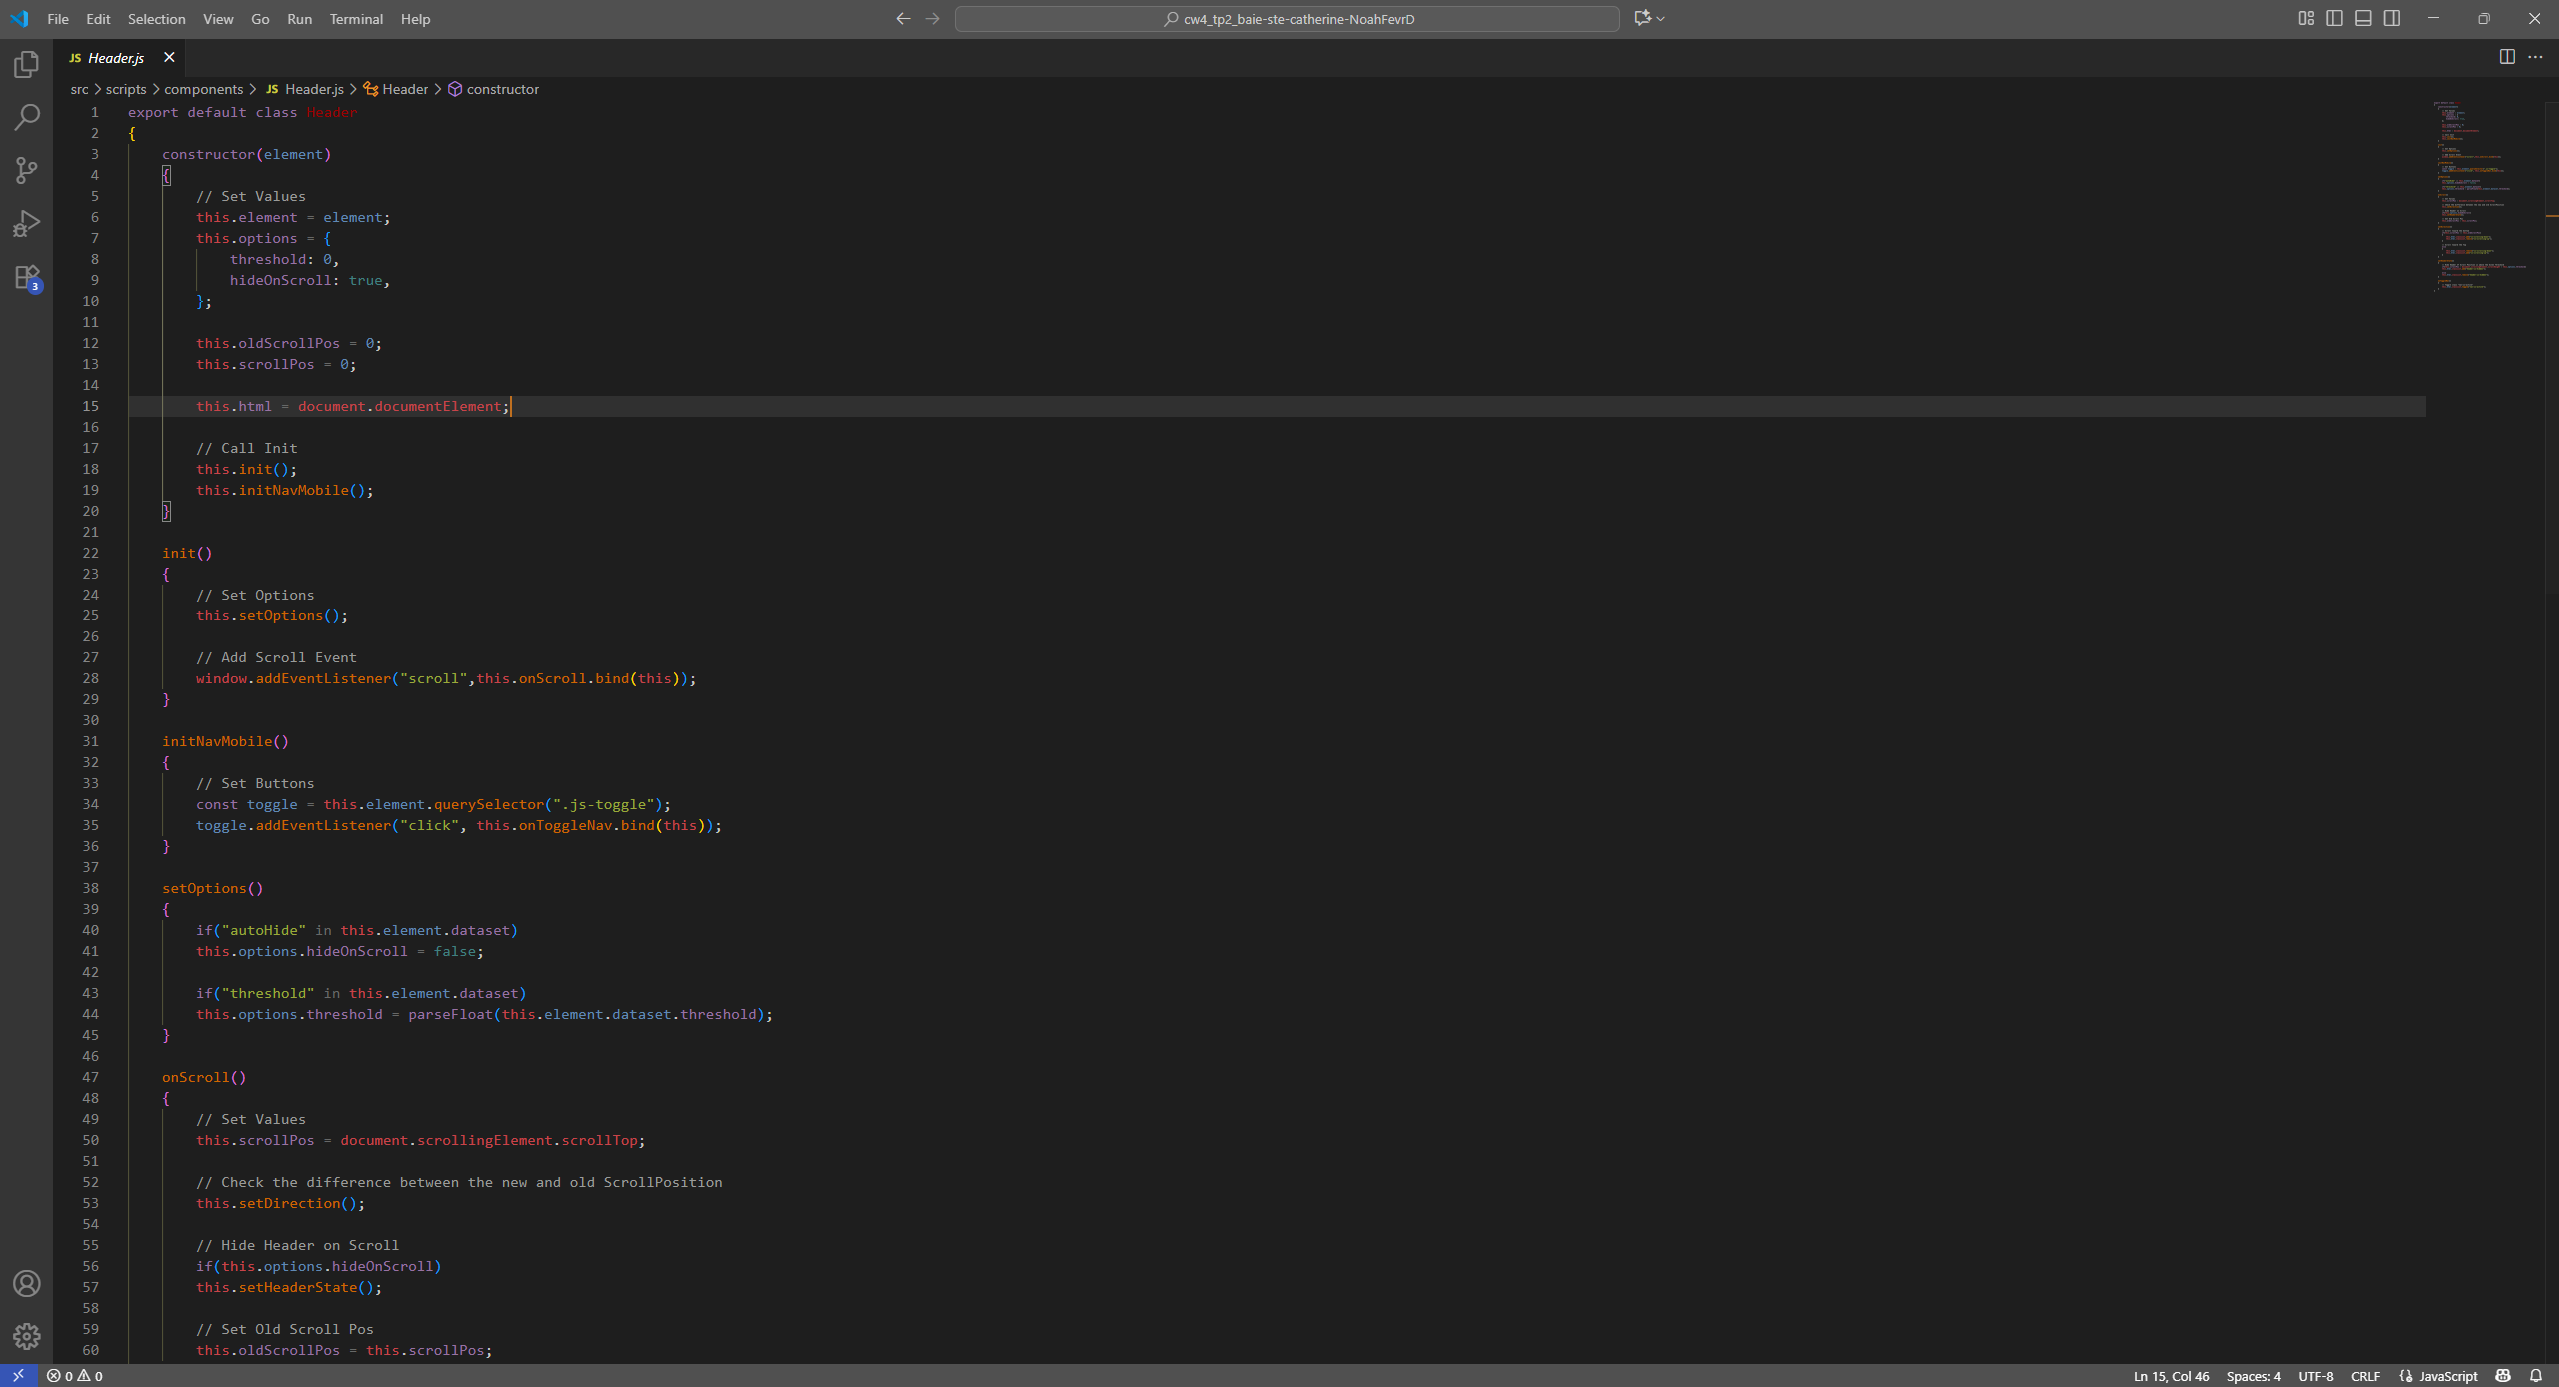The width and height of the screenshot is (2559, 1387).
Task: Expand the constructor breadcrumb item
Action: [502, 89]
